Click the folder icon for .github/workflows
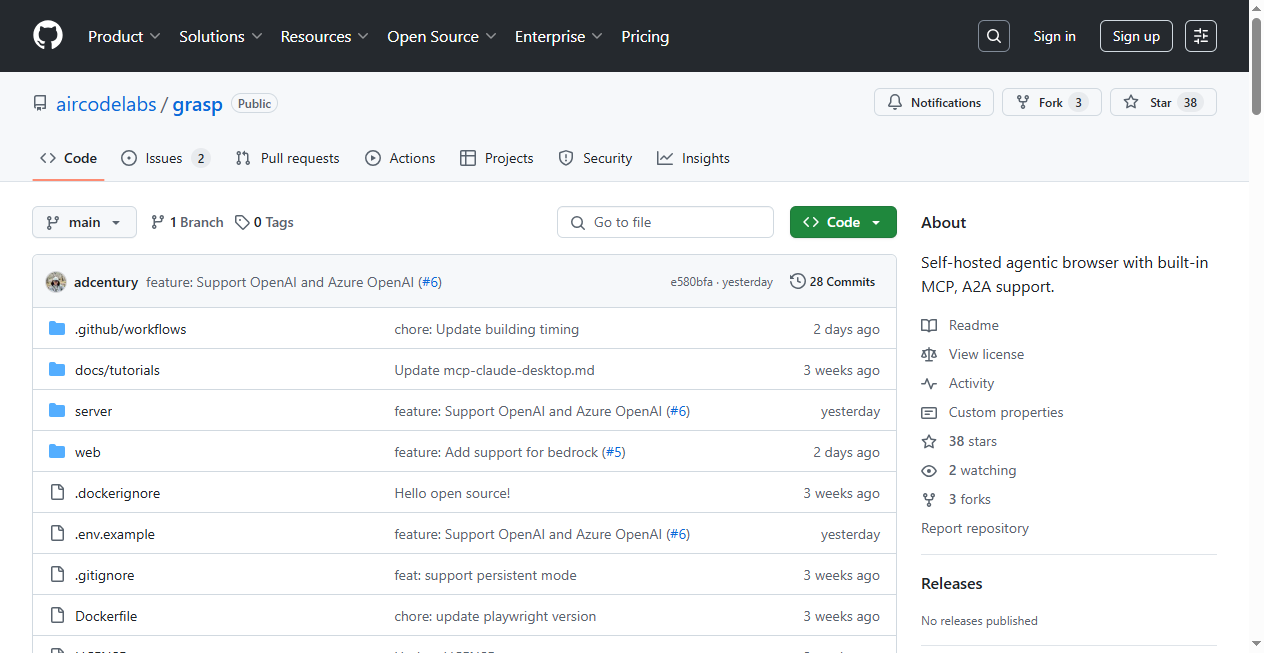1264x653 pixels. click(x=57, y=329)
